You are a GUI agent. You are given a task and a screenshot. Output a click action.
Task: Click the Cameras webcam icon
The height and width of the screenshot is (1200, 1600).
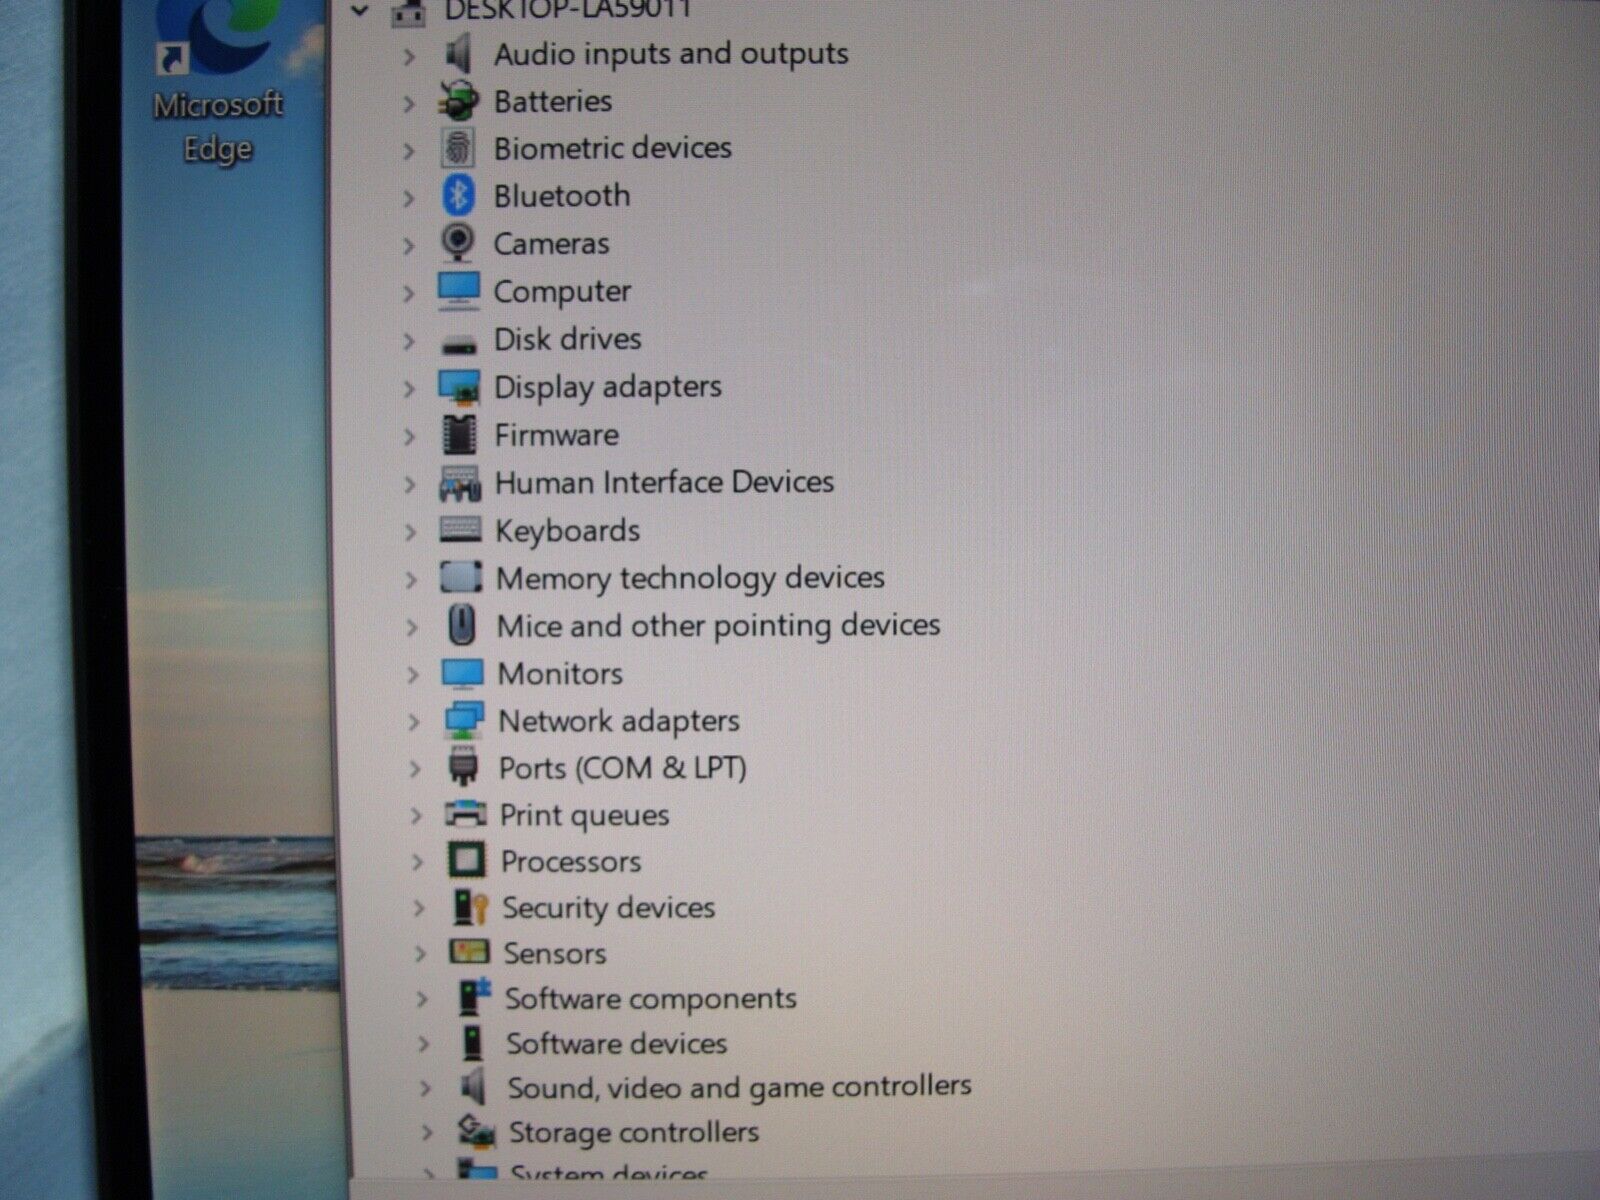point(458,242)
